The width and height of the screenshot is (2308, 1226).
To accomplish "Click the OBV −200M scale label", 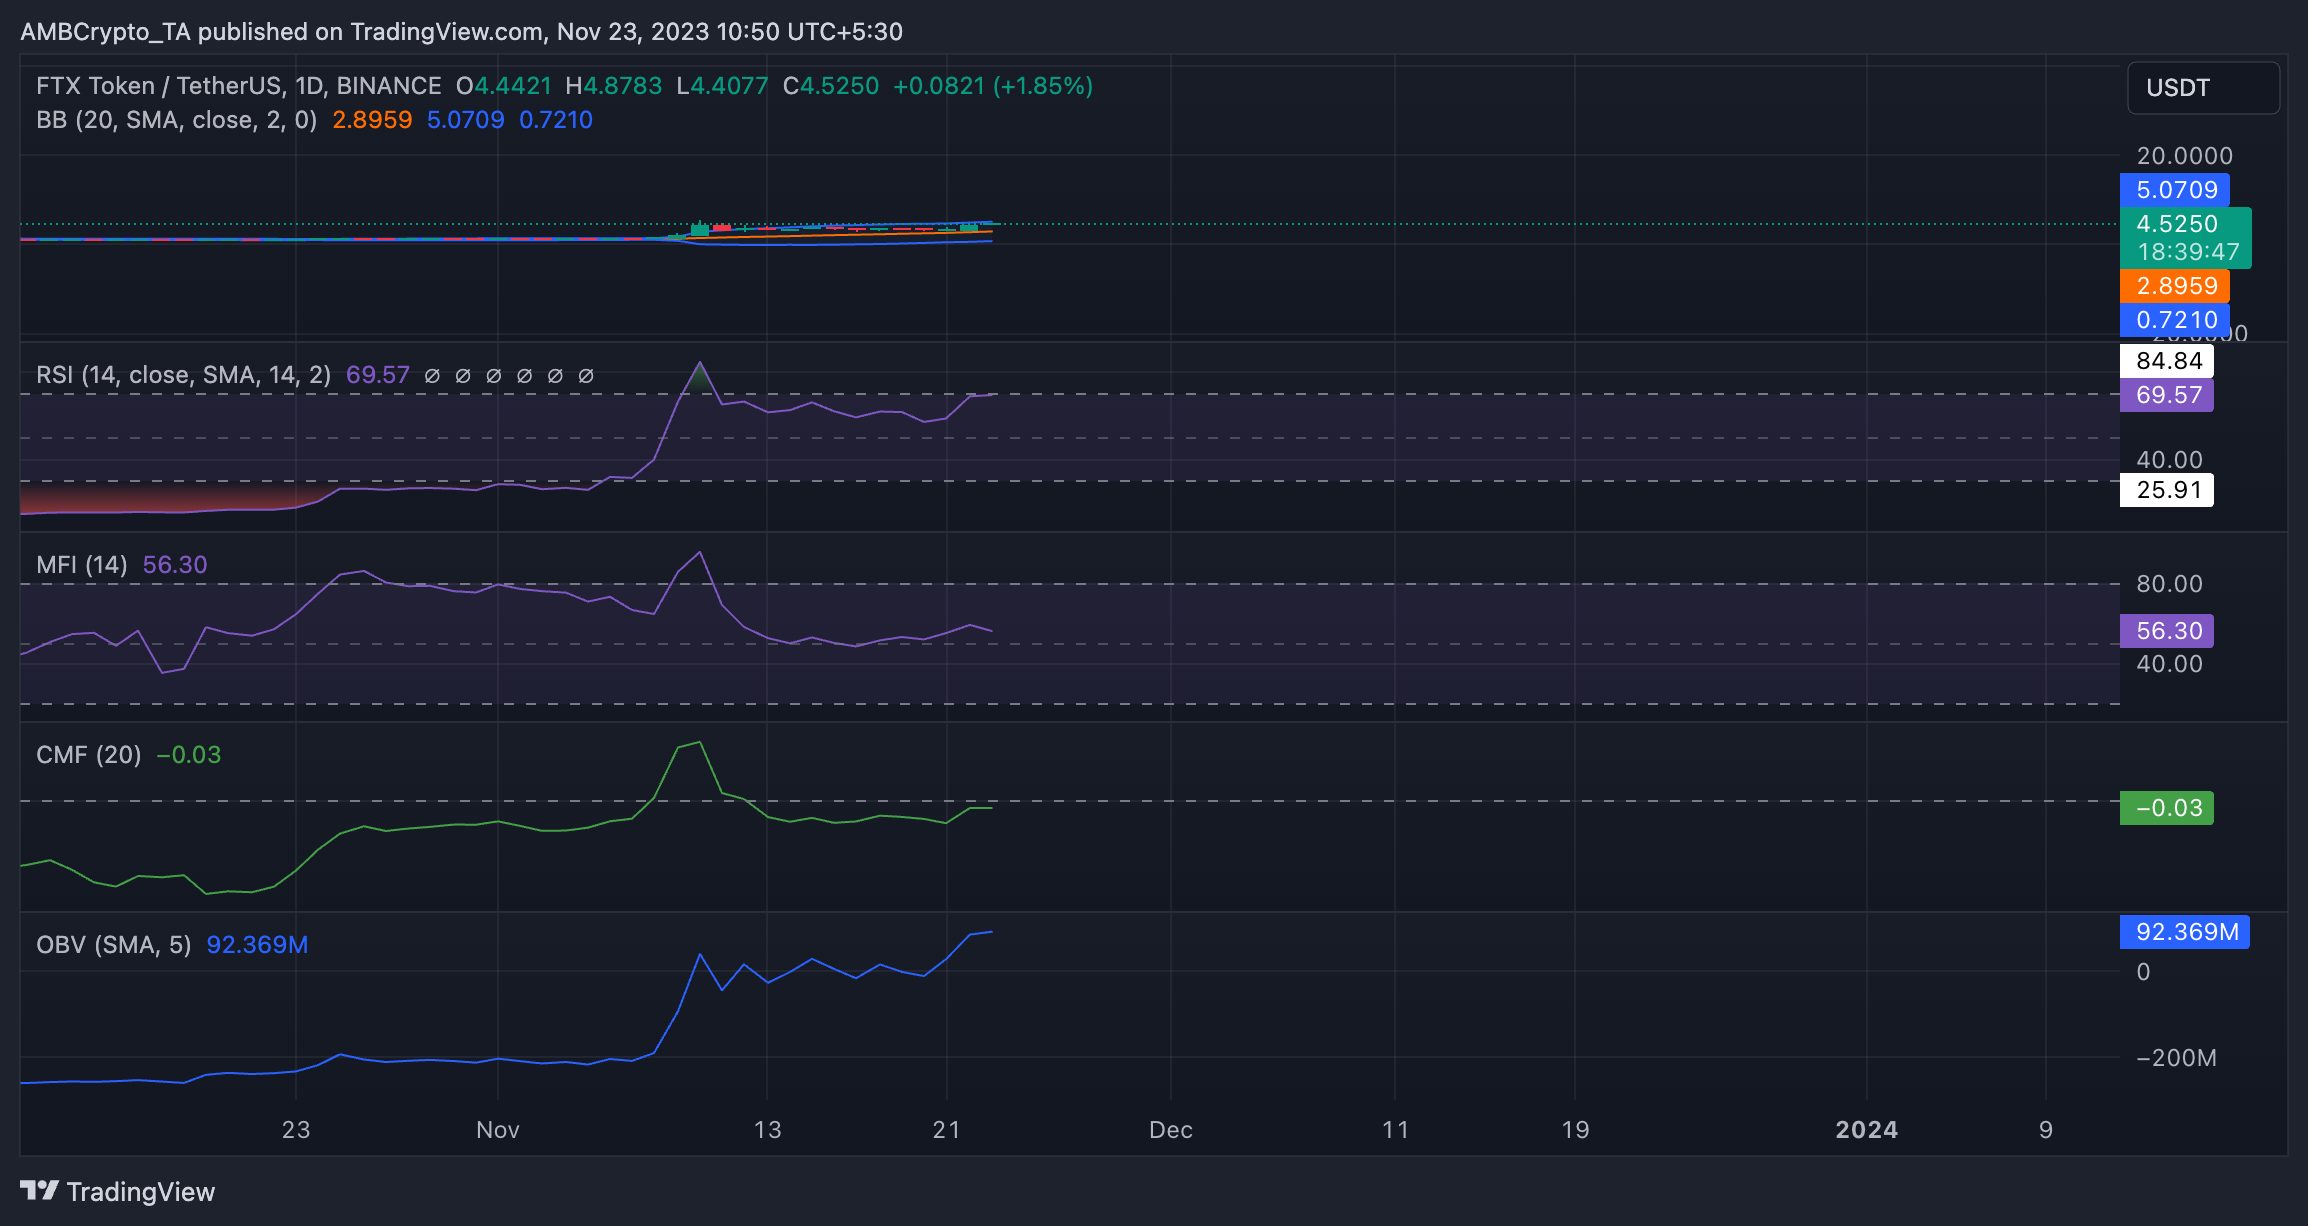I will [x=2176, y=1058].
